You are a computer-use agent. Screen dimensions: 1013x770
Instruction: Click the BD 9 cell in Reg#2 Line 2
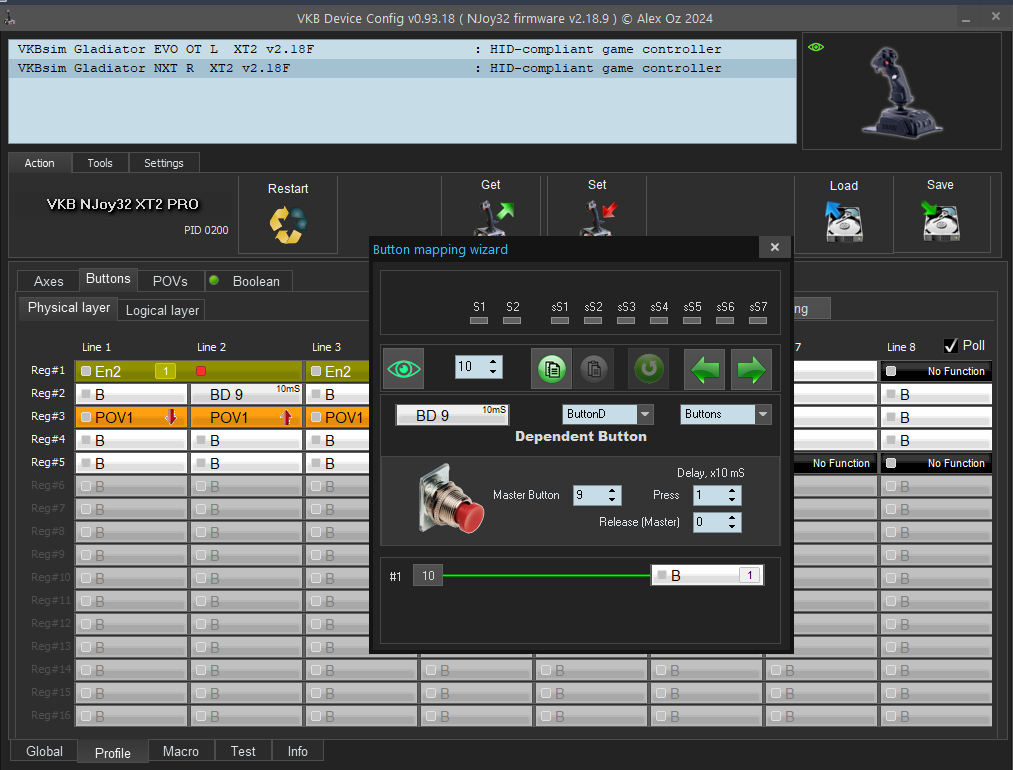[x=247, y=394]
